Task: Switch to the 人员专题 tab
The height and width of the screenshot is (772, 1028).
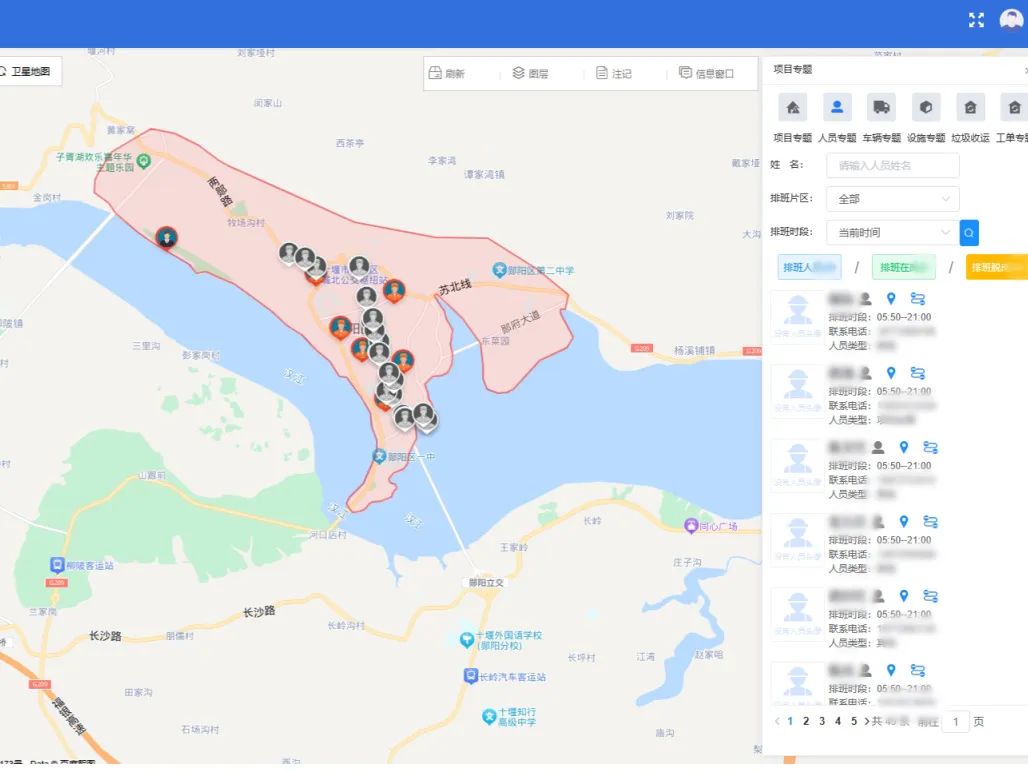Action: click(837, 108)
